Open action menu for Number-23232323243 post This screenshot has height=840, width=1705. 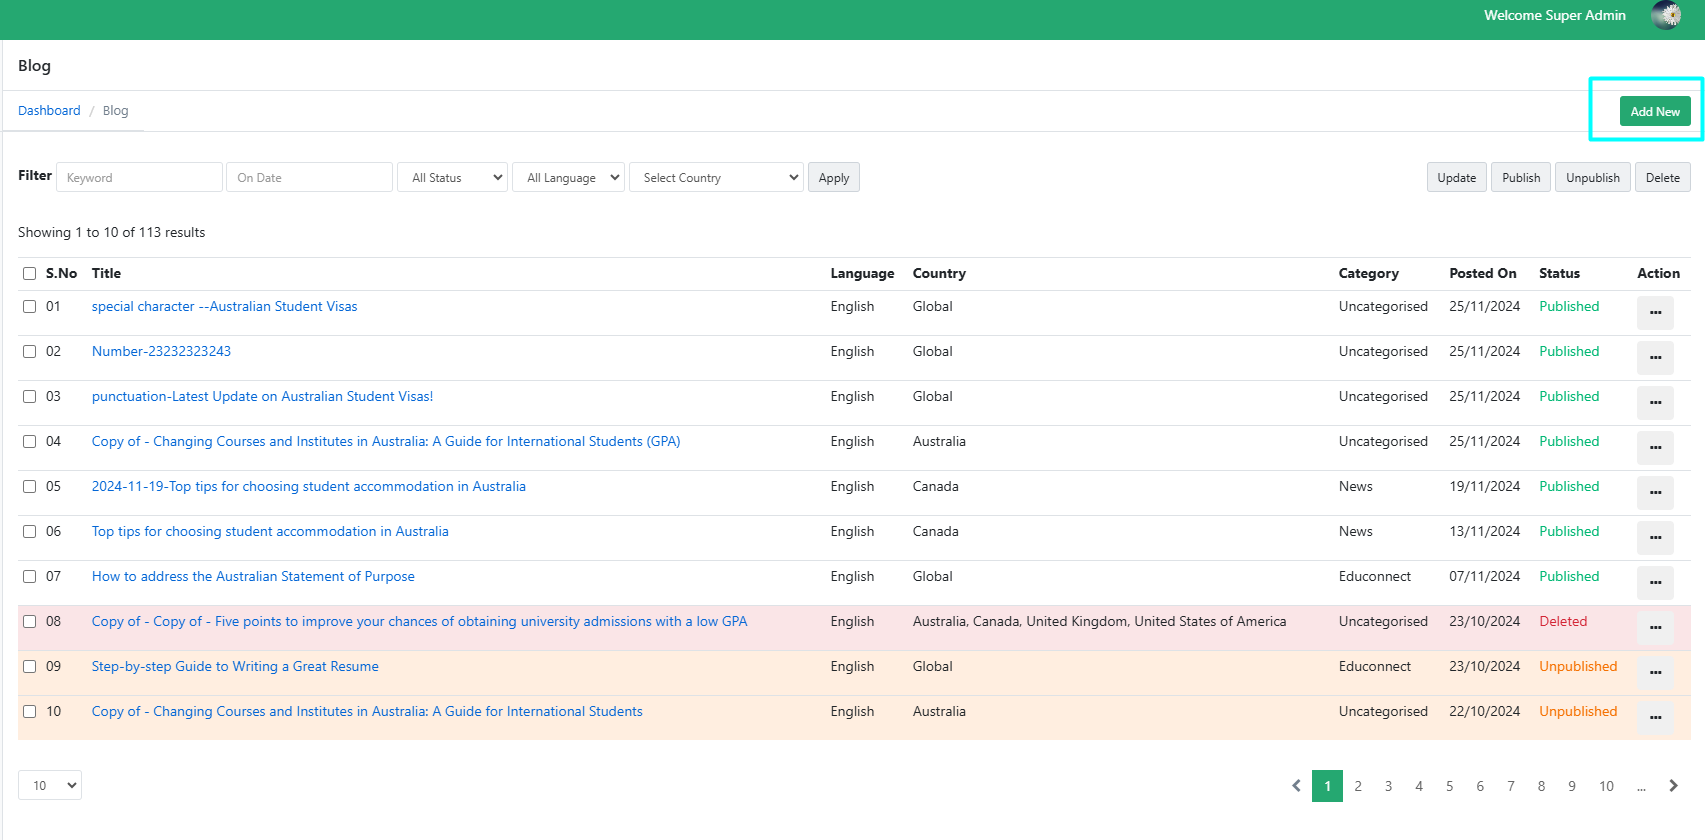(1655, 358)
